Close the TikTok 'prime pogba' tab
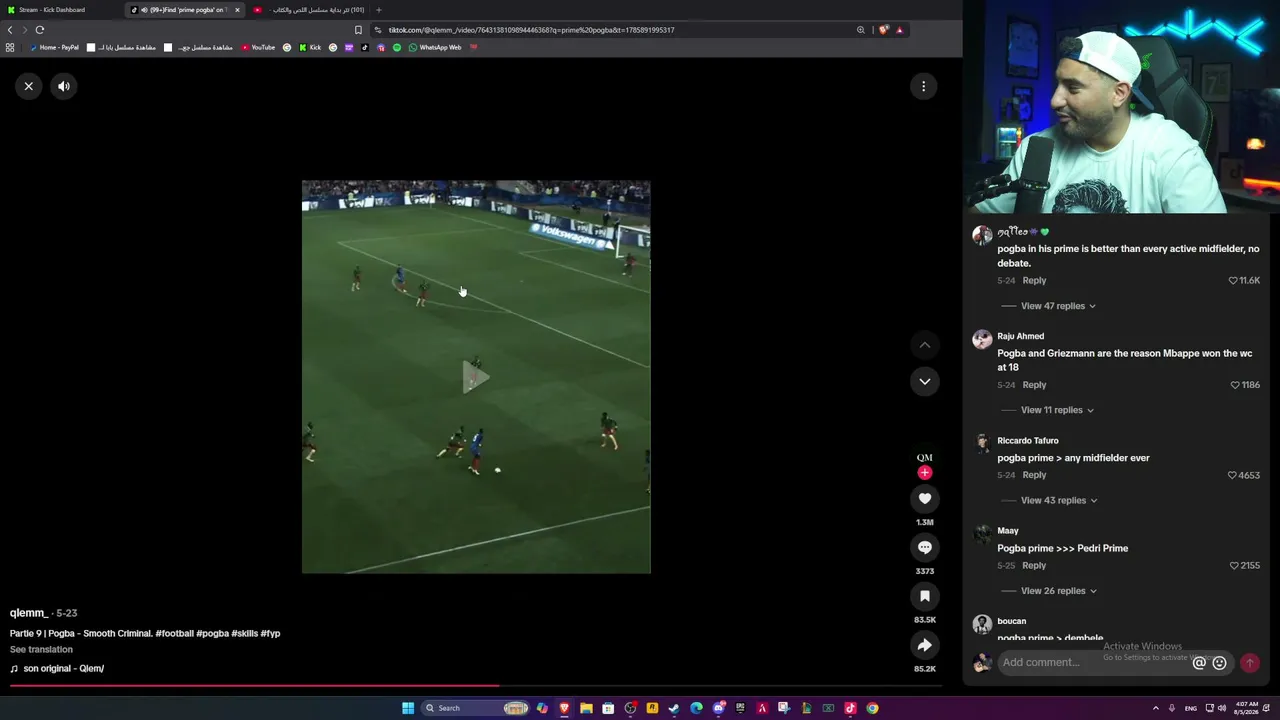The width and height of the screenshot is (1280, 720). [x=237, y=10]
